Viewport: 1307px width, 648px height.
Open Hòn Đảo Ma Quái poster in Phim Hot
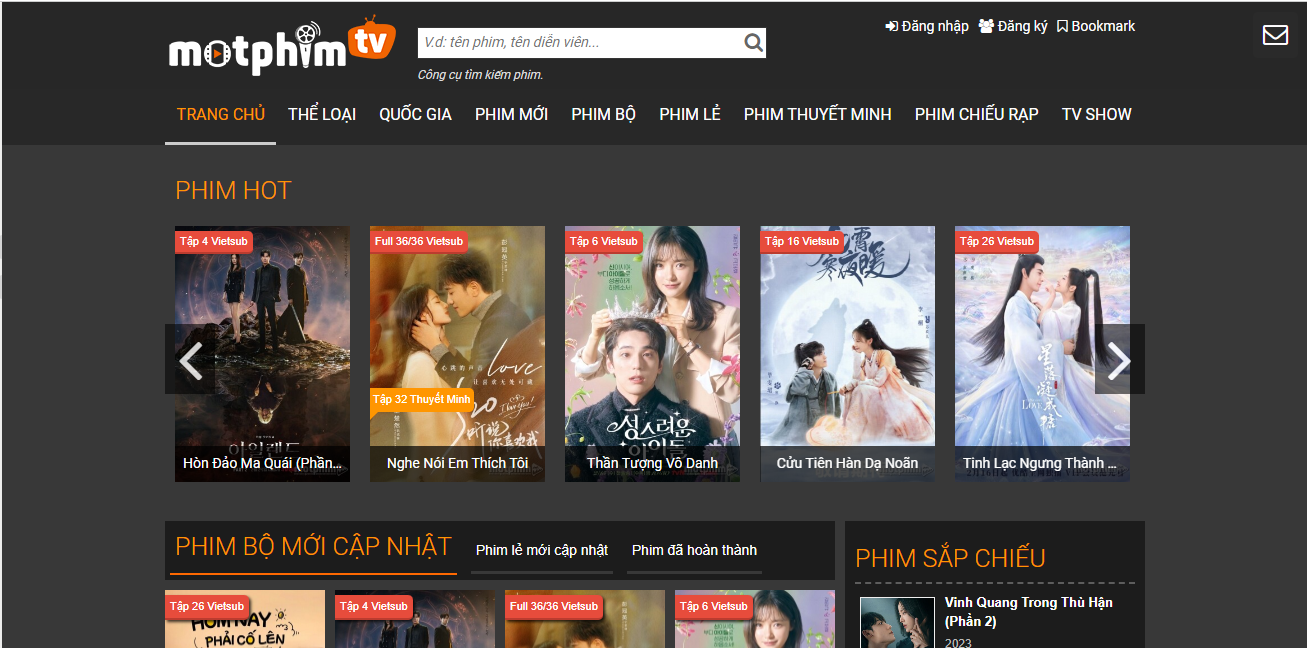click(262, 354)
